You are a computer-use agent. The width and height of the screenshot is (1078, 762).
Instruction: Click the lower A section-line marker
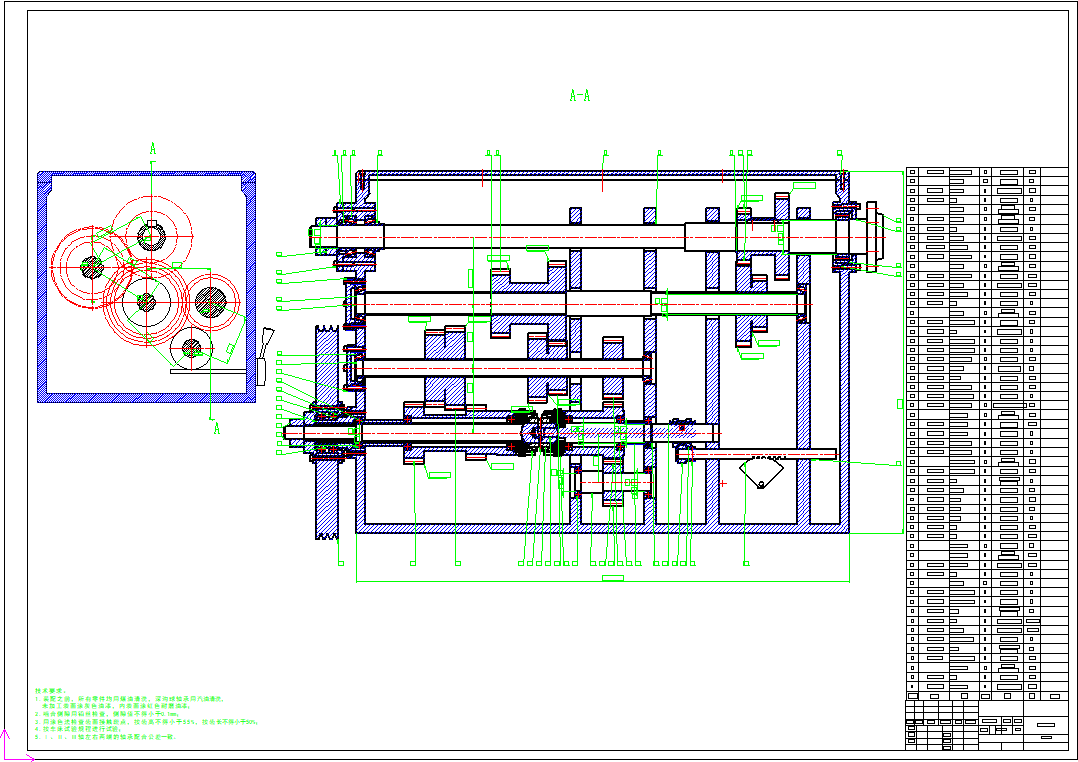[x=215, y=428]
